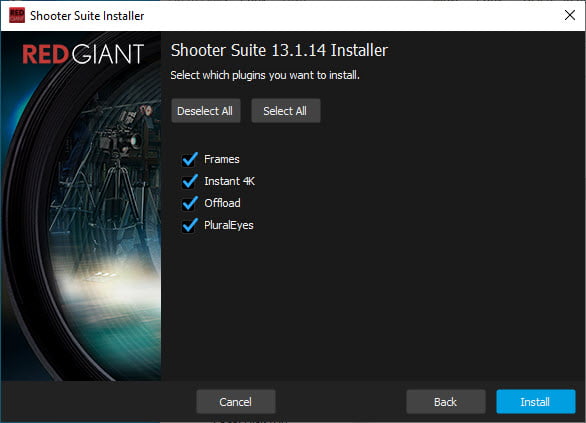Close the Shooter Suite Installer window

570,15
